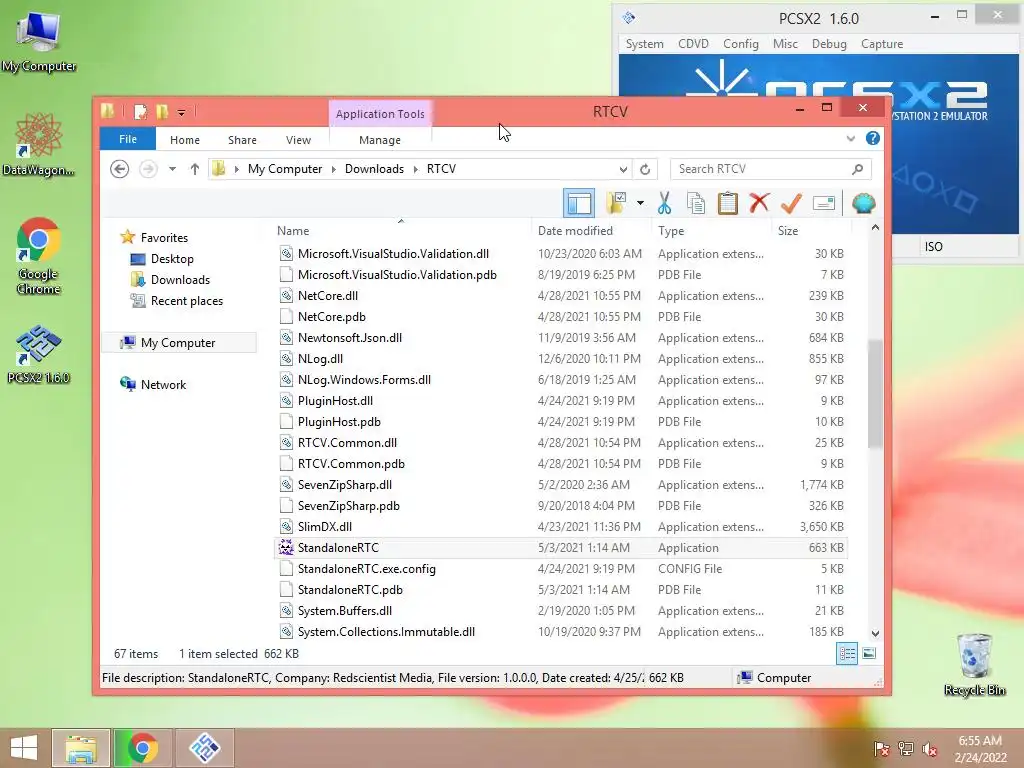1024x768 pixels.
Task: Click quick access New folder icon in title bar
Action: [x=162, y=112]
